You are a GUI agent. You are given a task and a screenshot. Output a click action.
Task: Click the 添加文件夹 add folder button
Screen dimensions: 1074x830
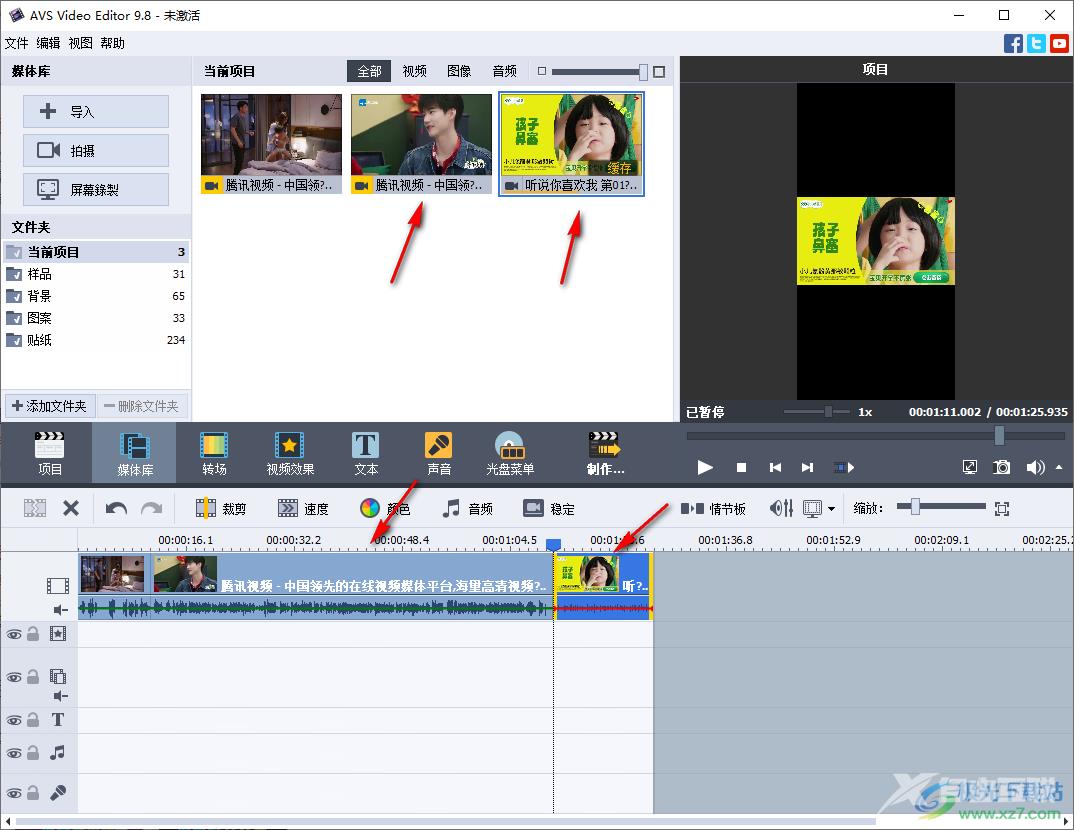click(49, 406)
